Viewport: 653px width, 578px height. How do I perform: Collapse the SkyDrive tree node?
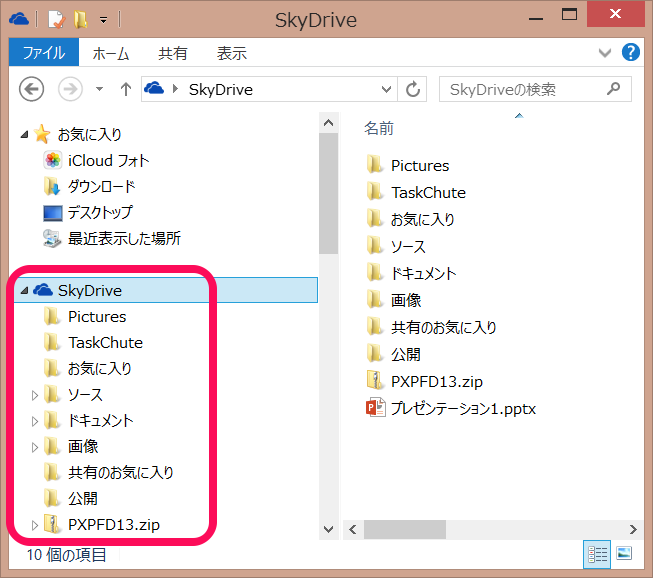pyautogui.click(x=25, y=290)
